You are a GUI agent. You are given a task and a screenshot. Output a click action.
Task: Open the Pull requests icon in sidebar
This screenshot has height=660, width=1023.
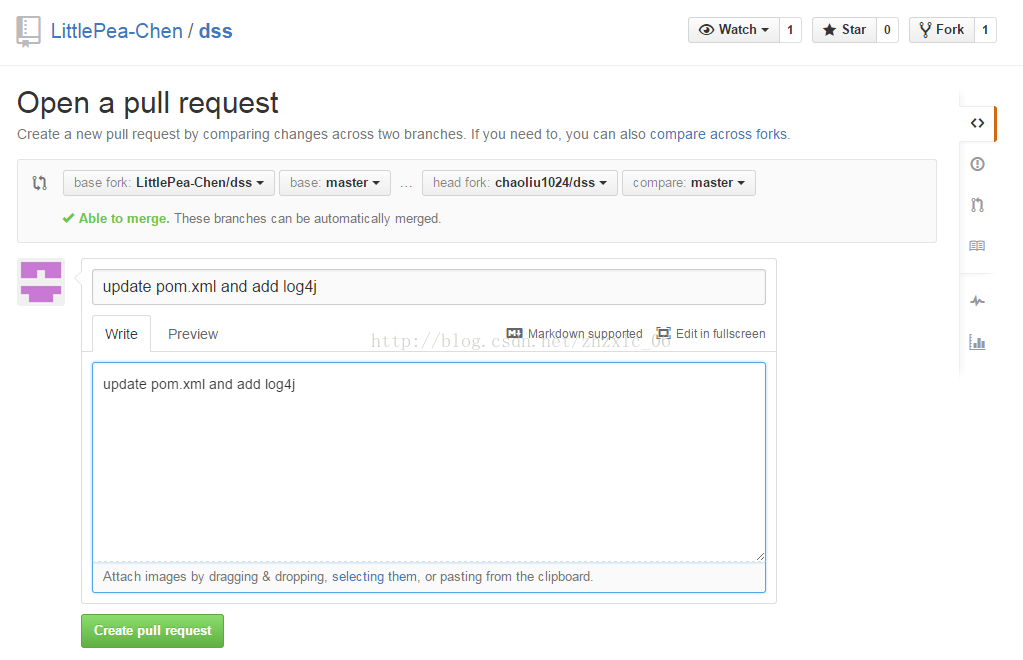point(977,205)
